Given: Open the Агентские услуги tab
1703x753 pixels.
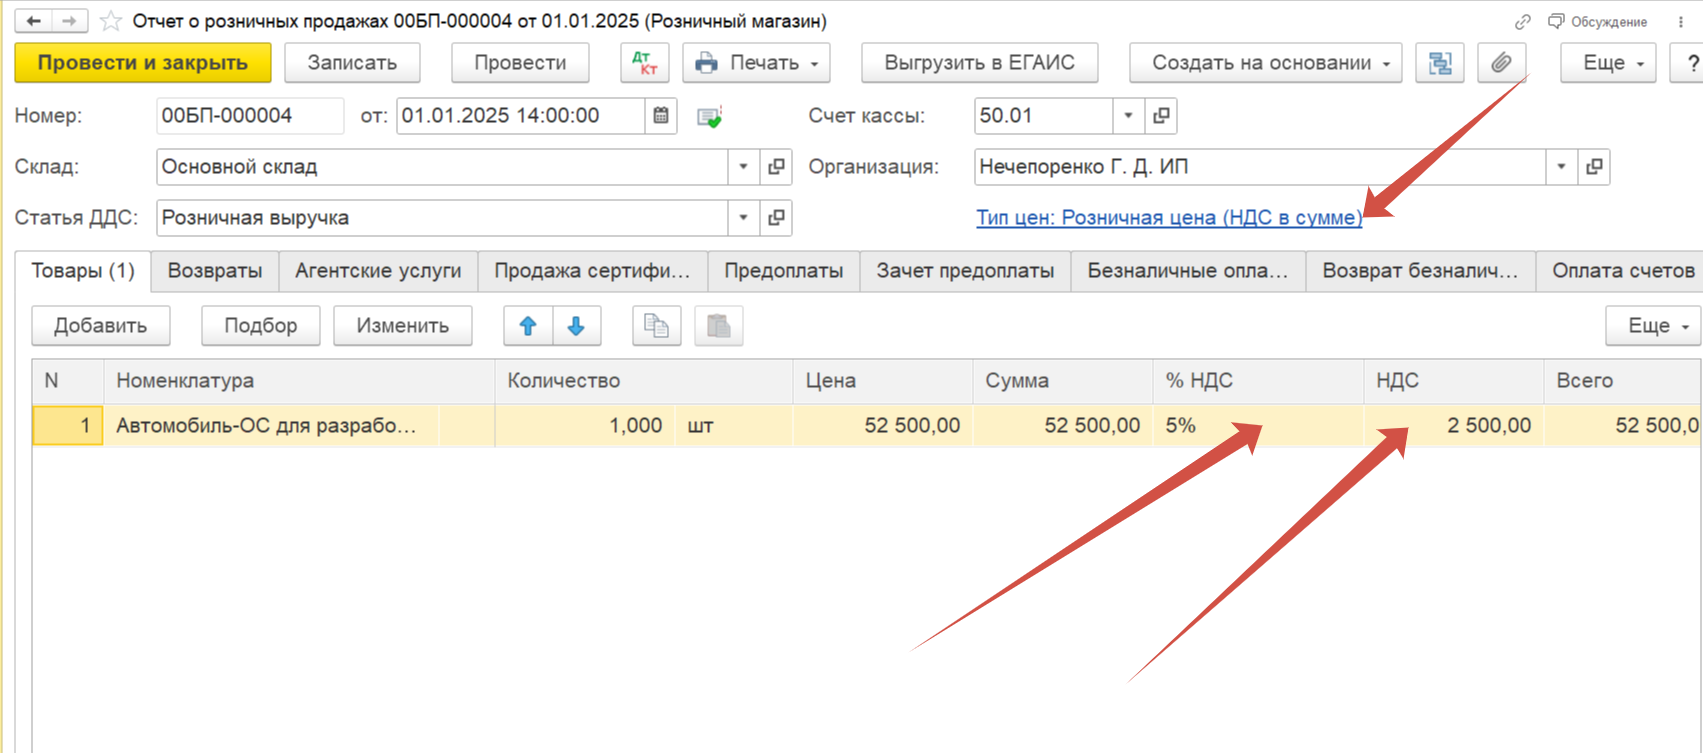Looking at the screenshot, I should tap(378, 271).
